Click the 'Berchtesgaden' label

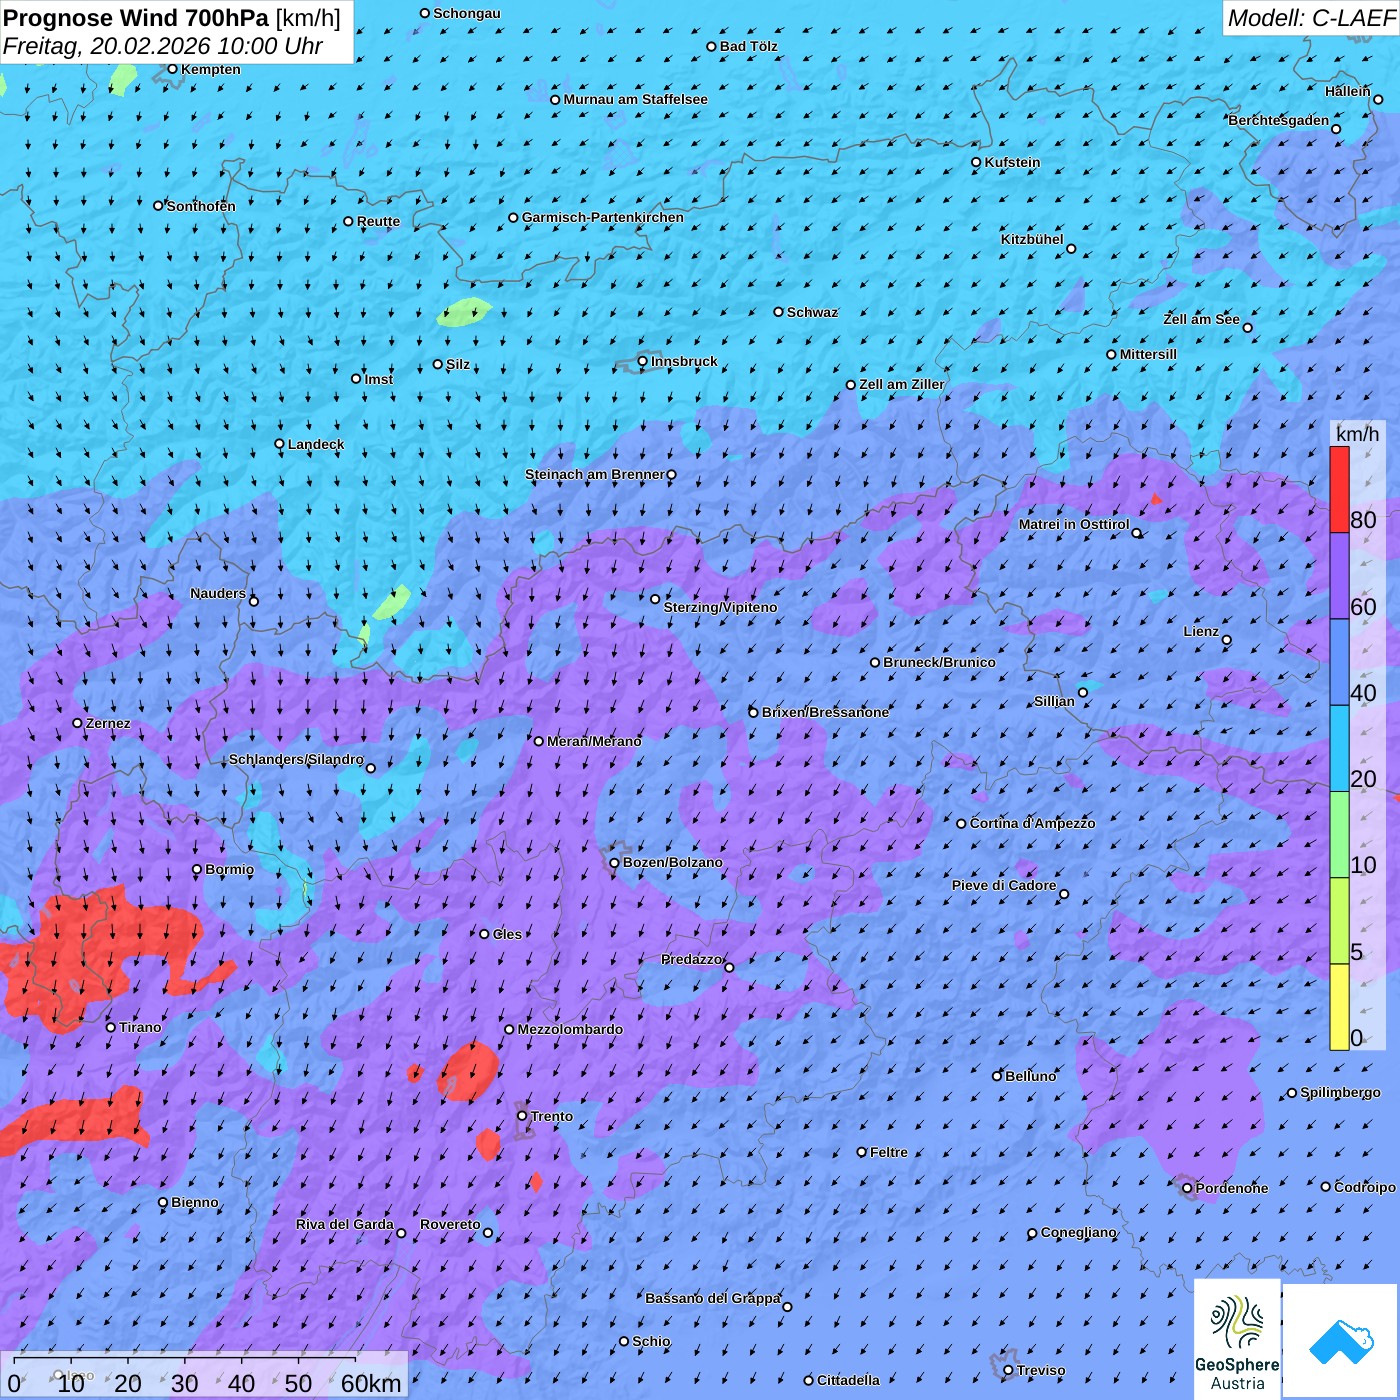tap(1279, 120)
